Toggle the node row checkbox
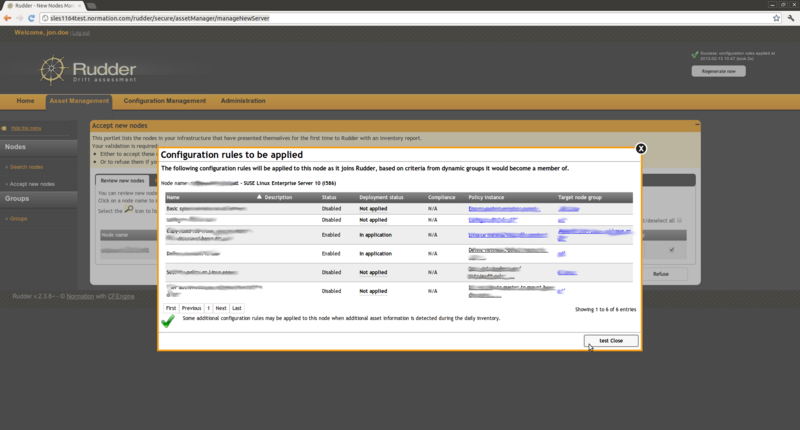The height and width of the screenshot is (430, 800). point(671,250)
